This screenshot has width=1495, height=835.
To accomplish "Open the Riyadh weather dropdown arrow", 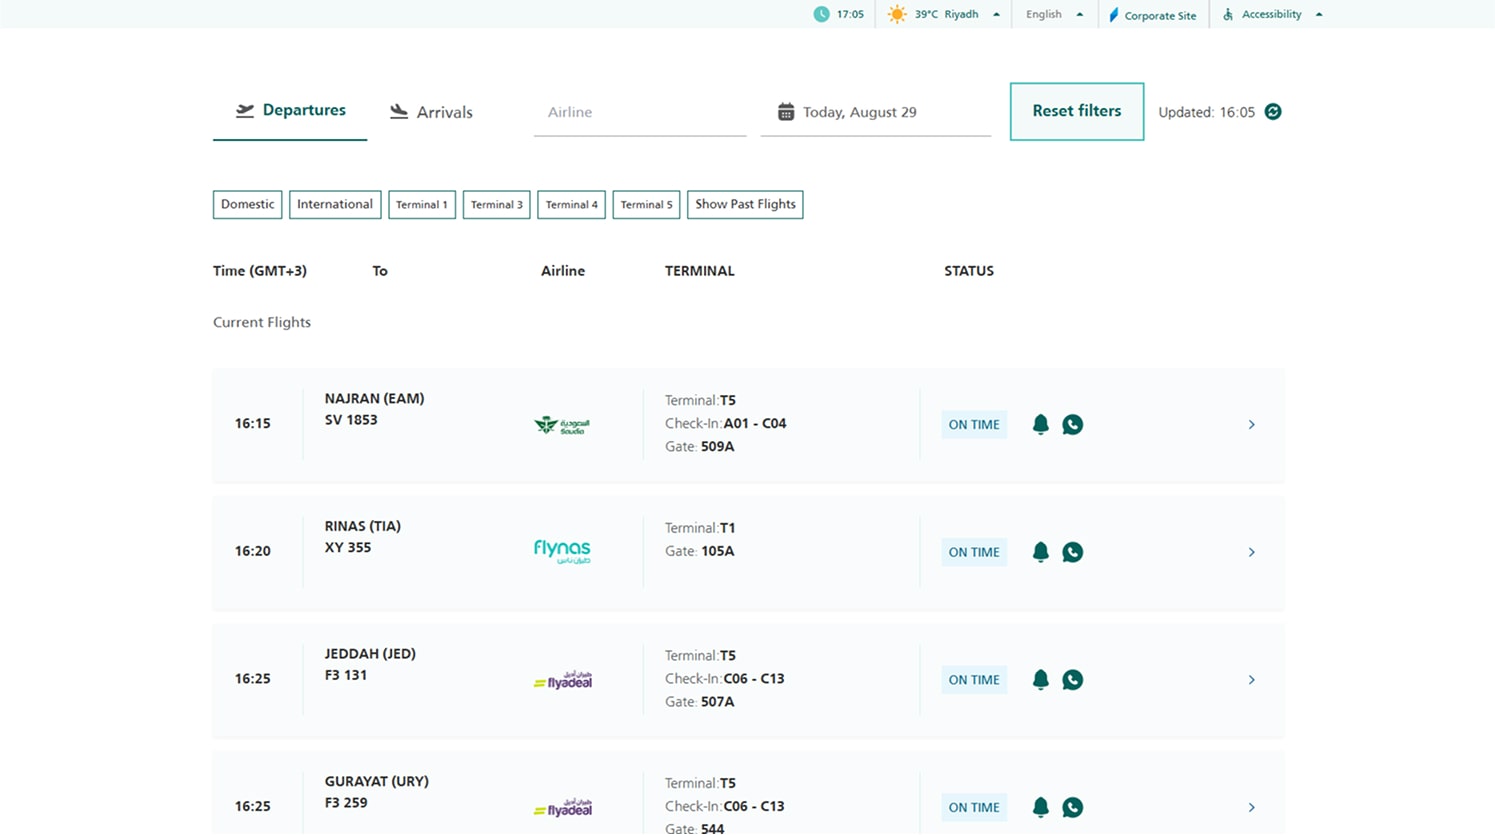I will [x=996, y=15].
